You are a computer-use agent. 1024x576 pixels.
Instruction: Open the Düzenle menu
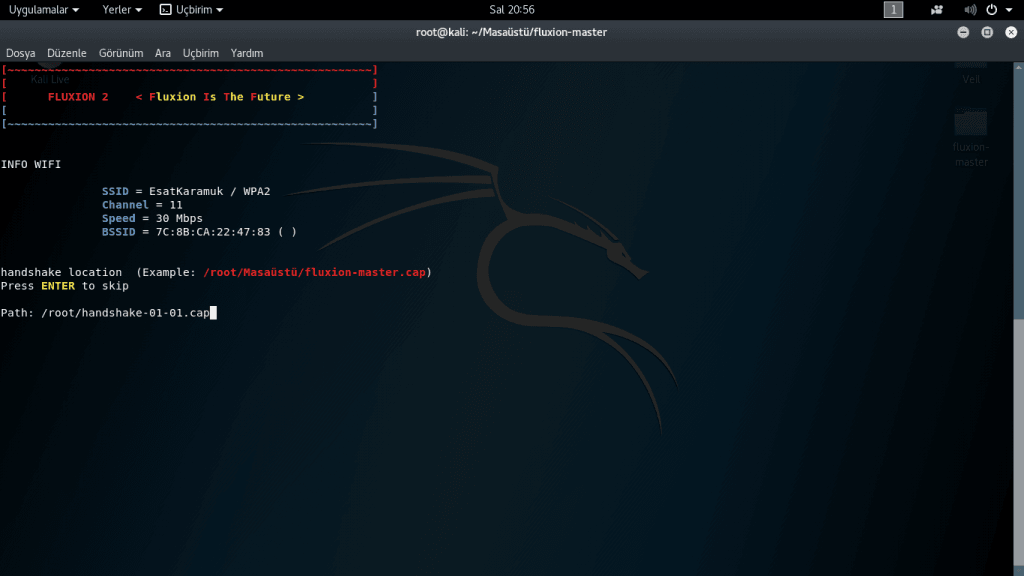point(67,53)
